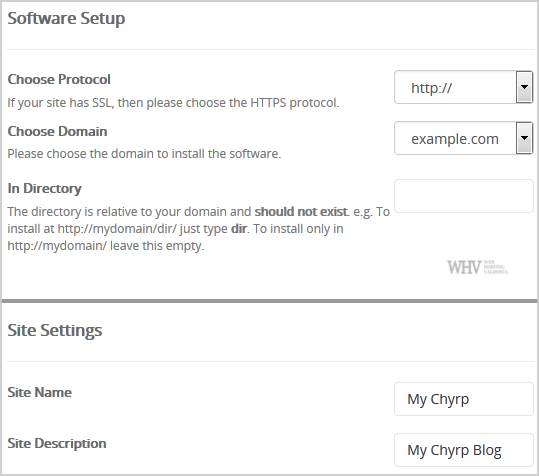This screenshot has width=539, height=476.
Task: Click the bold 'should not exist' text
Action: pos(301,211)
